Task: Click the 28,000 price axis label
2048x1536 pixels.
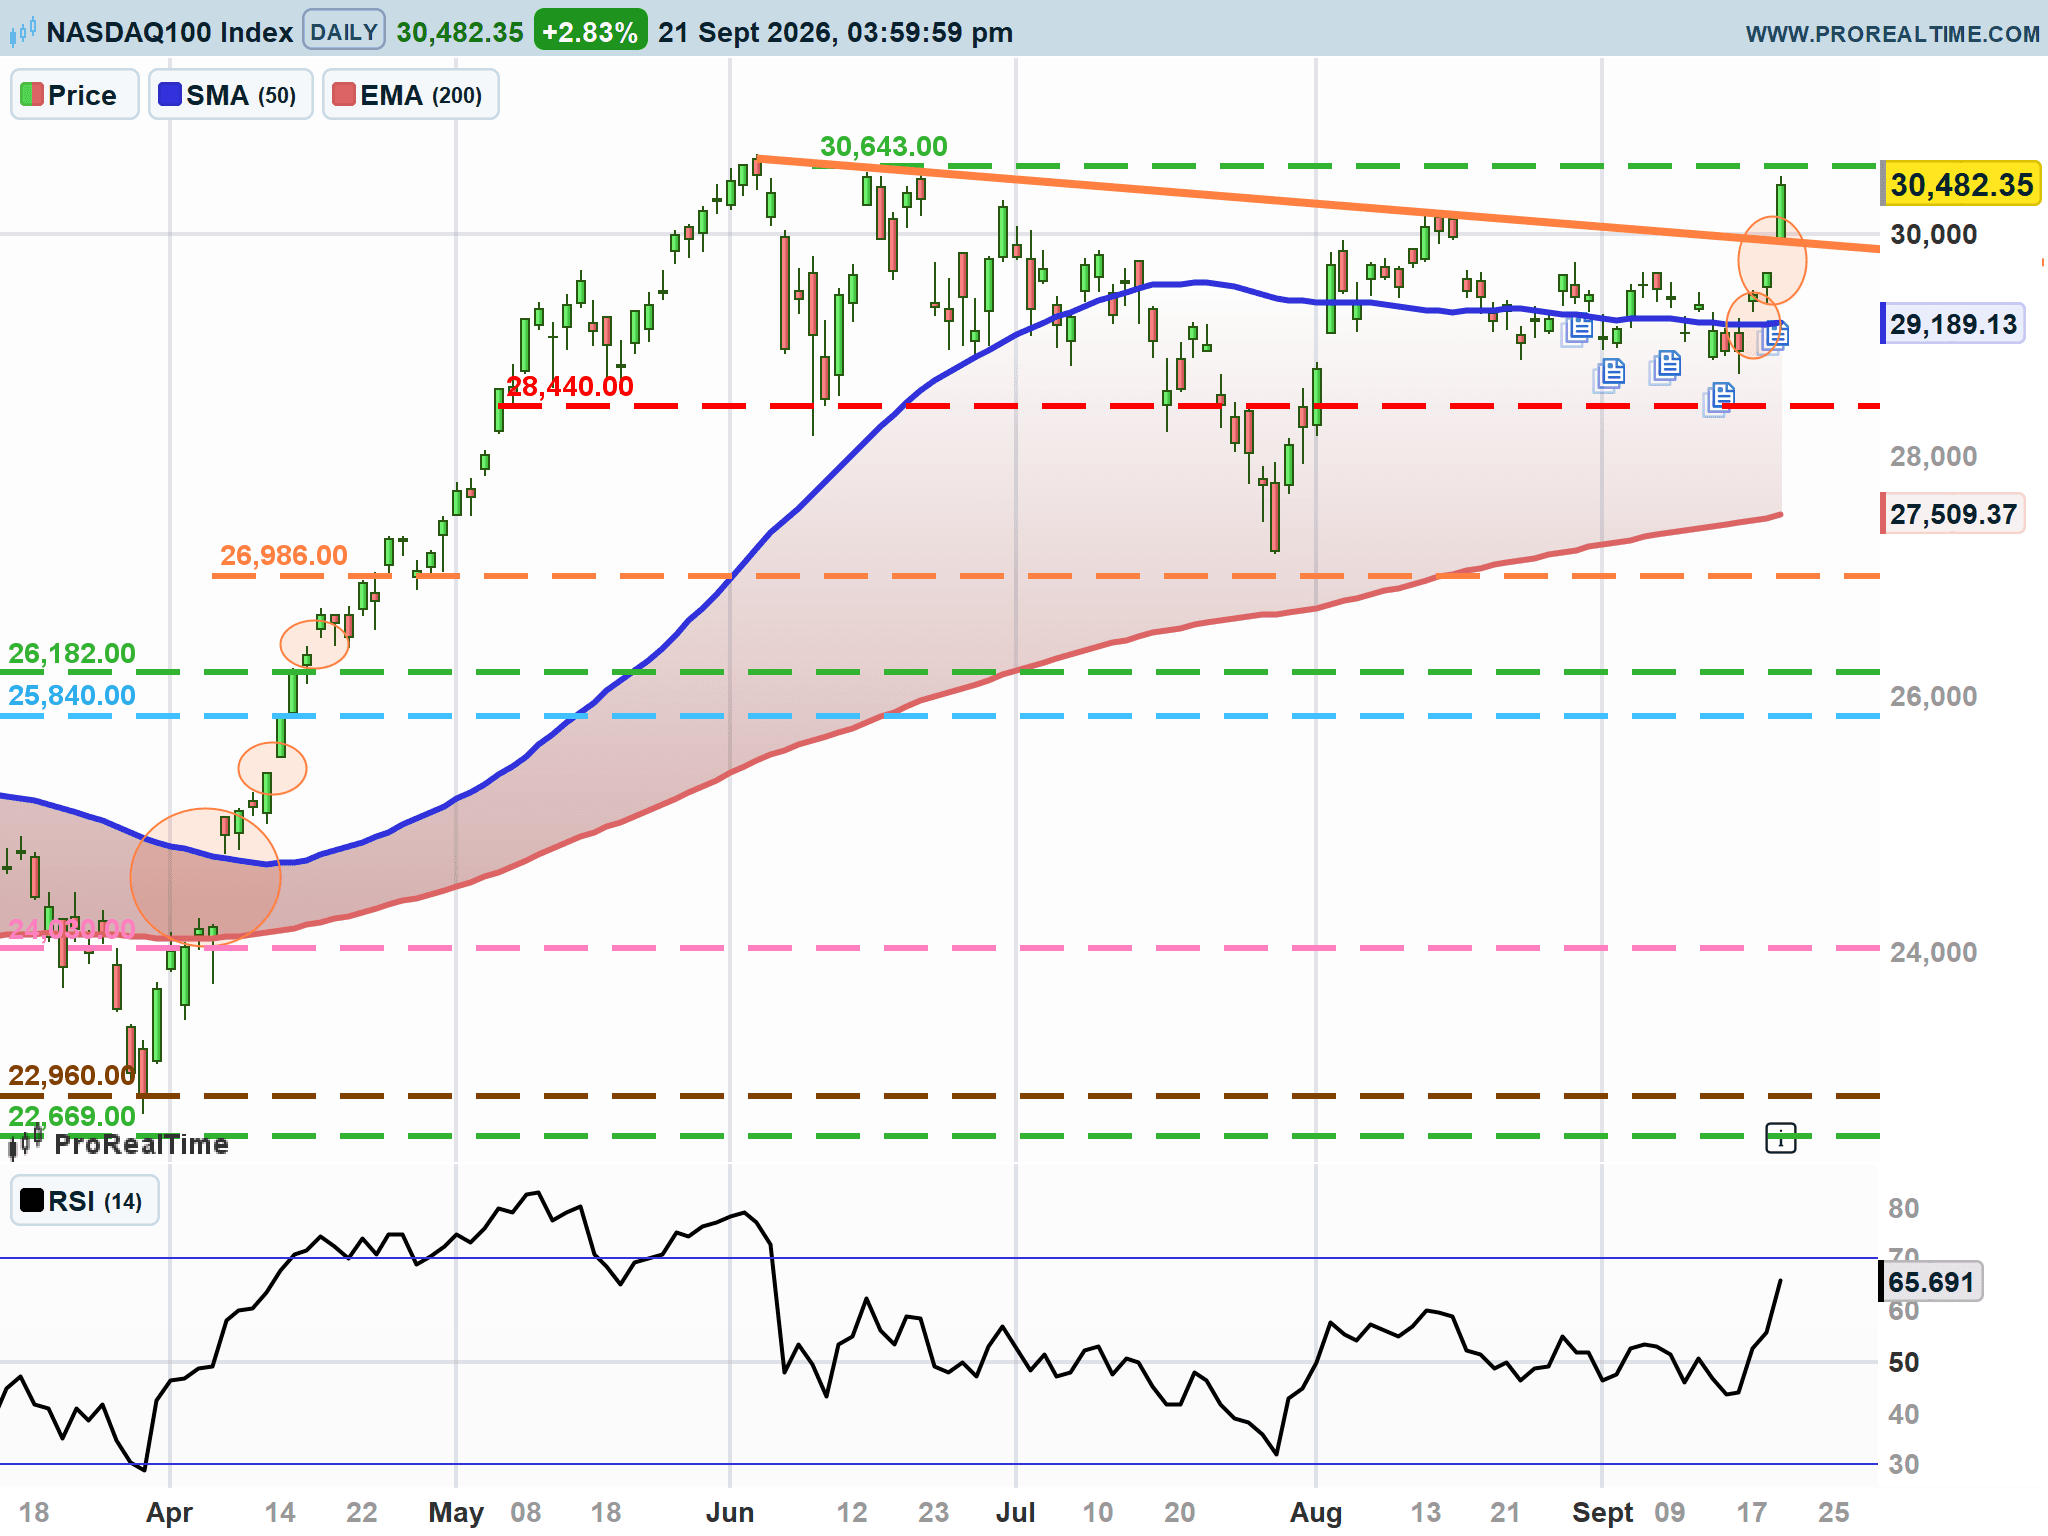Action: tap(1933, 457)
